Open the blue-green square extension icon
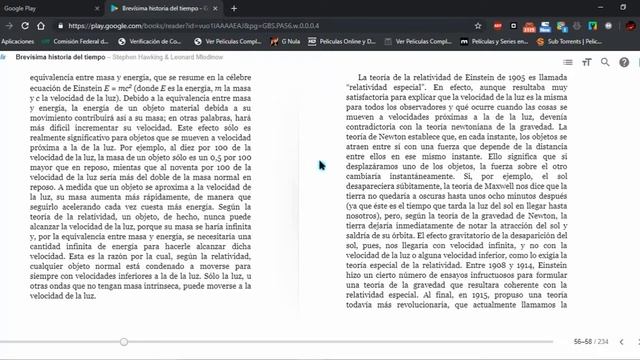640x360 pixels. click(593, 26)
